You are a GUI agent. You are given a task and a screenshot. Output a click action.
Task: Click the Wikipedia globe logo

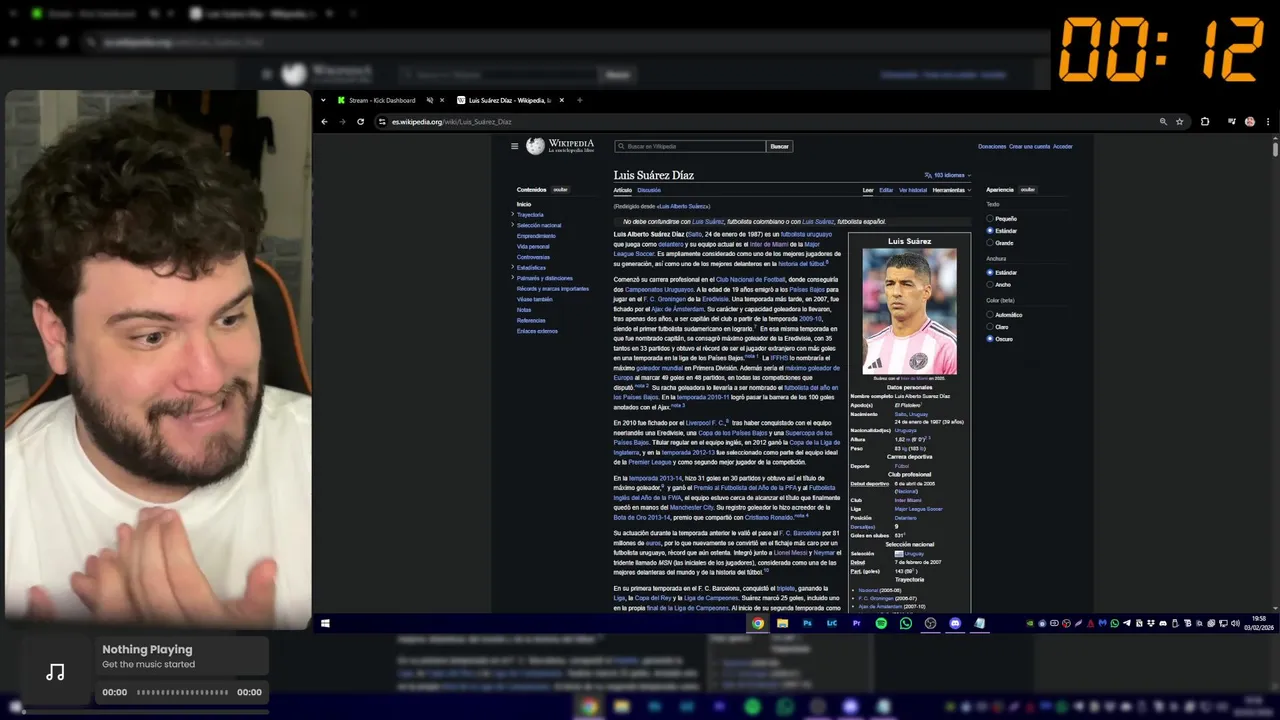535,146
